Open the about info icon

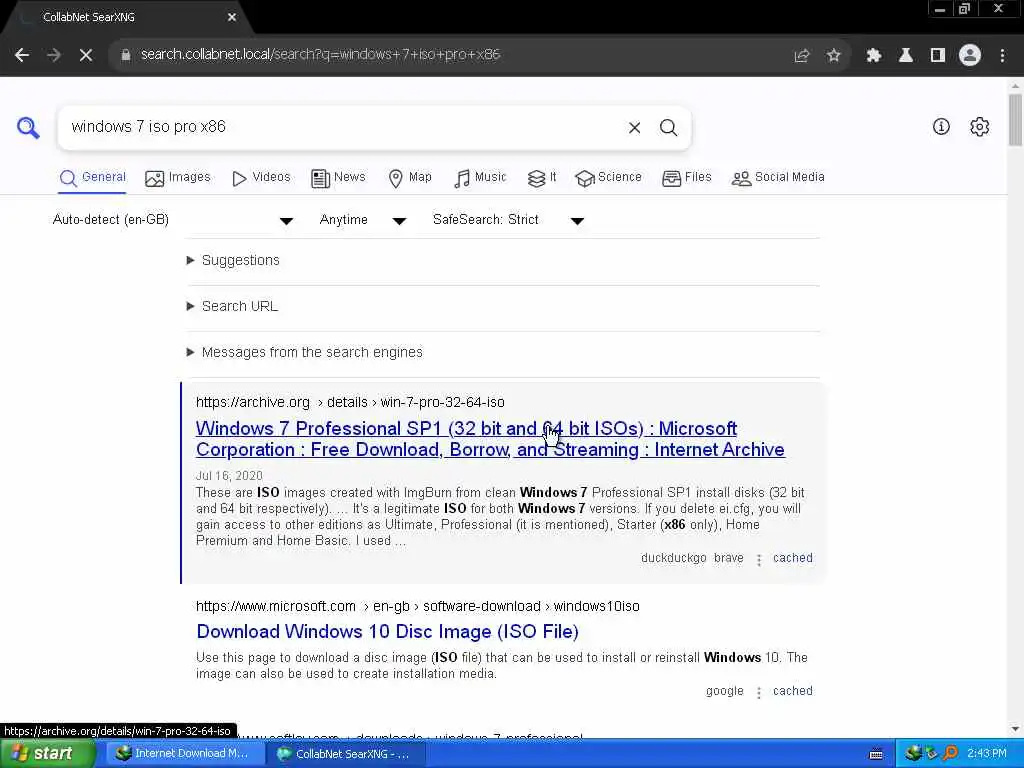click(x=941, y=127)
